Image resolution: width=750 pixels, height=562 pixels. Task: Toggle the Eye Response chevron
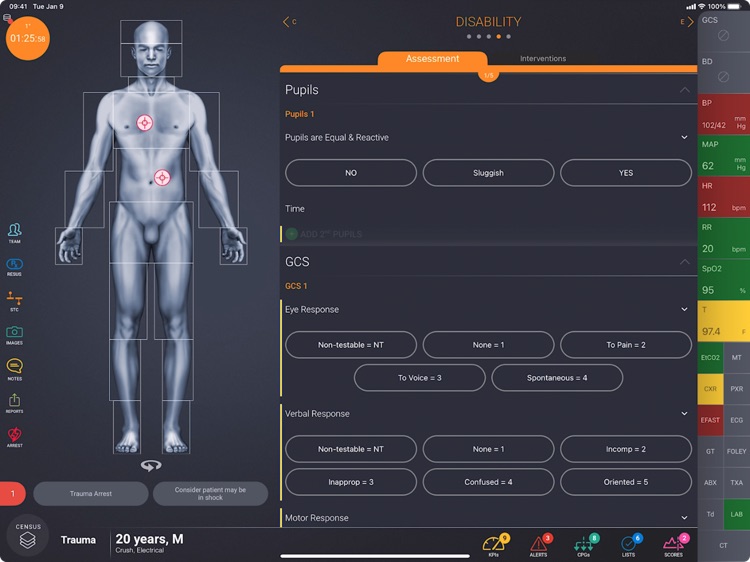coord(684,309)
